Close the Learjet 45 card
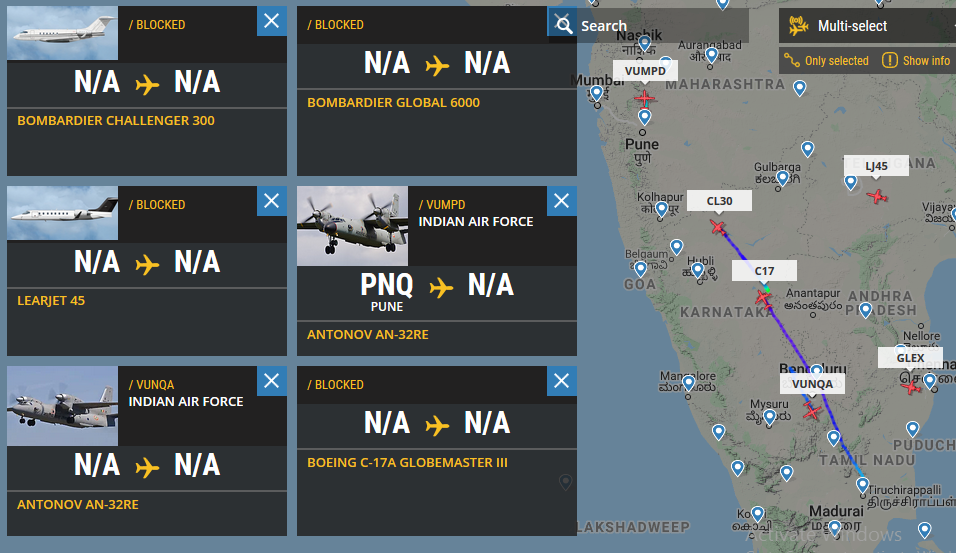This screenshot has width=956, height=553. pos(272,201)
